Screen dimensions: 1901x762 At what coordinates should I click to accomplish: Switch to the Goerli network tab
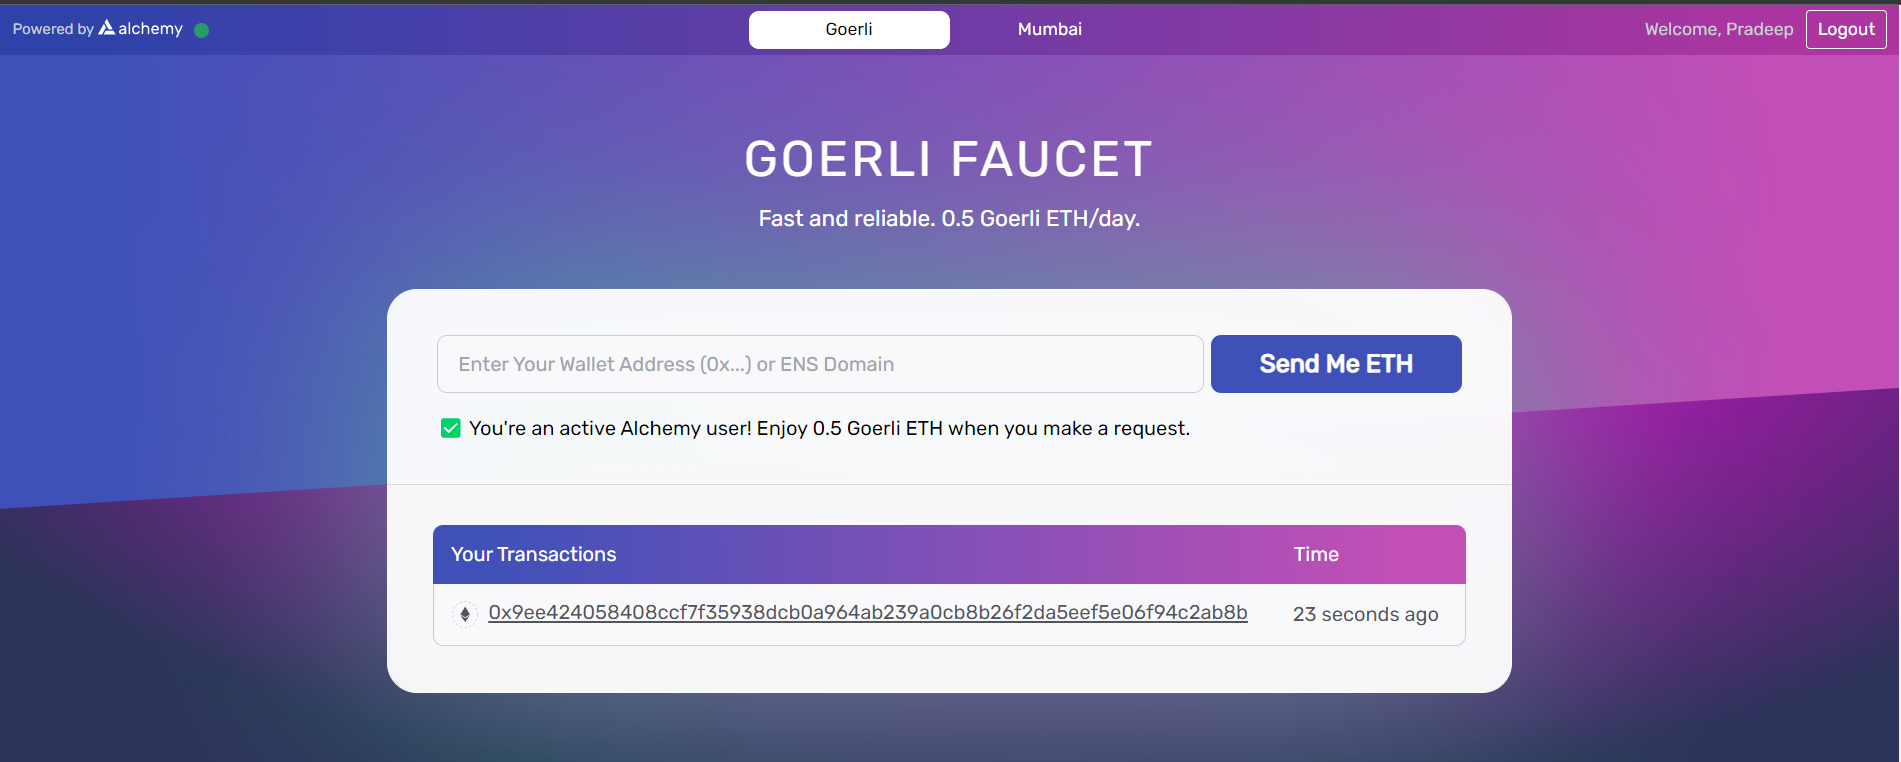point(849,30)
